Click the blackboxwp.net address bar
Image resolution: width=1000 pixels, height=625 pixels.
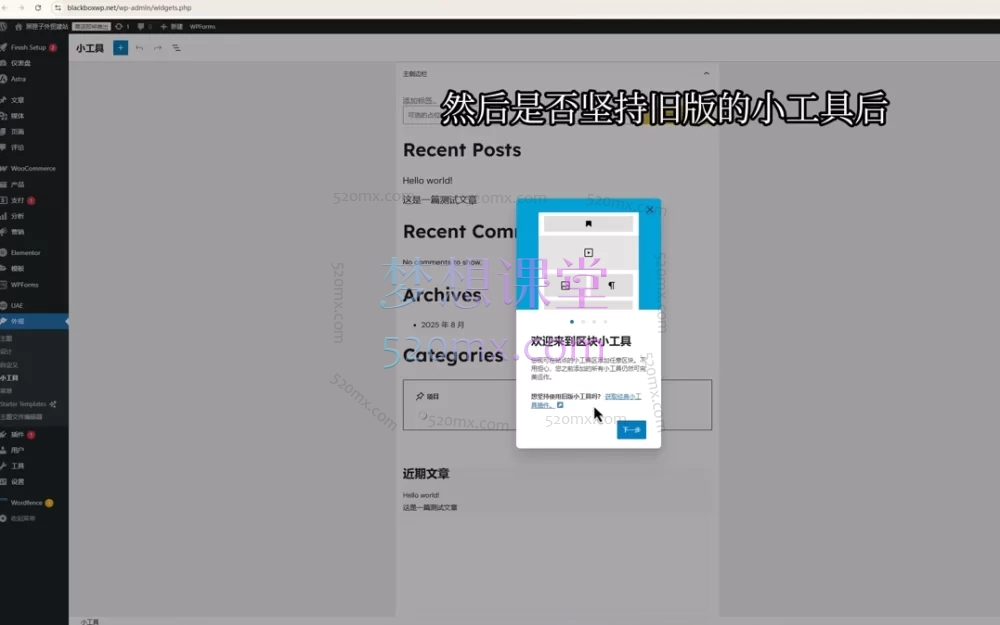tap(129, 8)
